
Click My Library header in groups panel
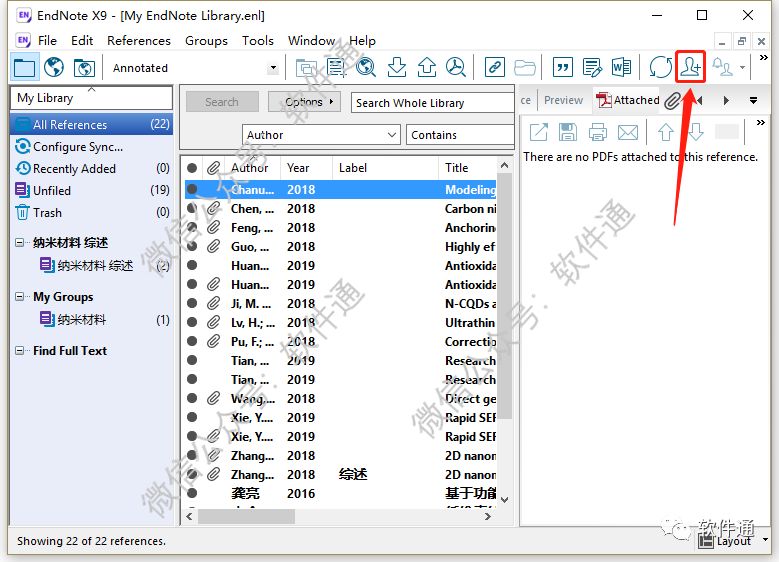click(91, 98)
